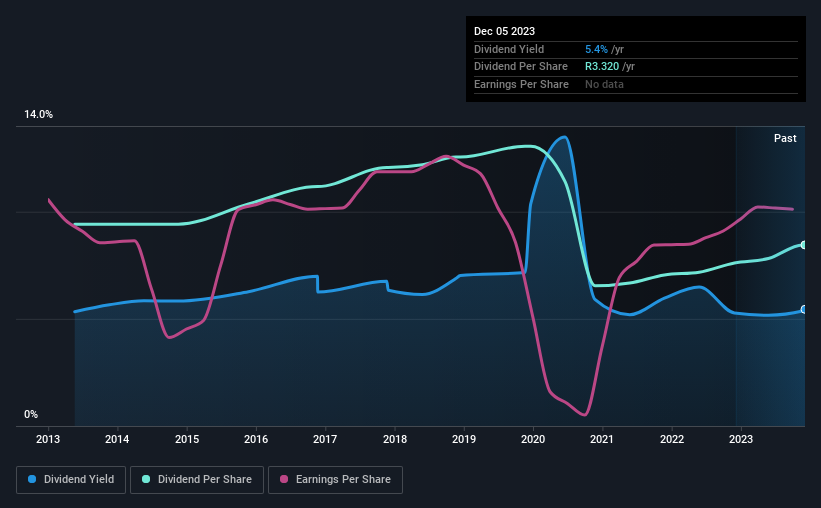Click the 2023 x-axis label
This screenshot has width=821, height=508.
[x=741, y=439]
